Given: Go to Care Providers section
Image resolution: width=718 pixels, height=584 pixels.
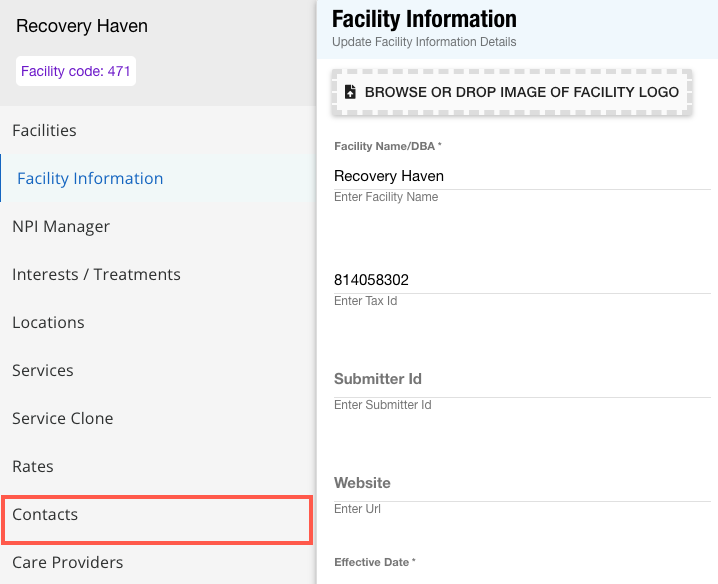Looking at the screenshot, I should pyautogui.click(x=67, y=562).
